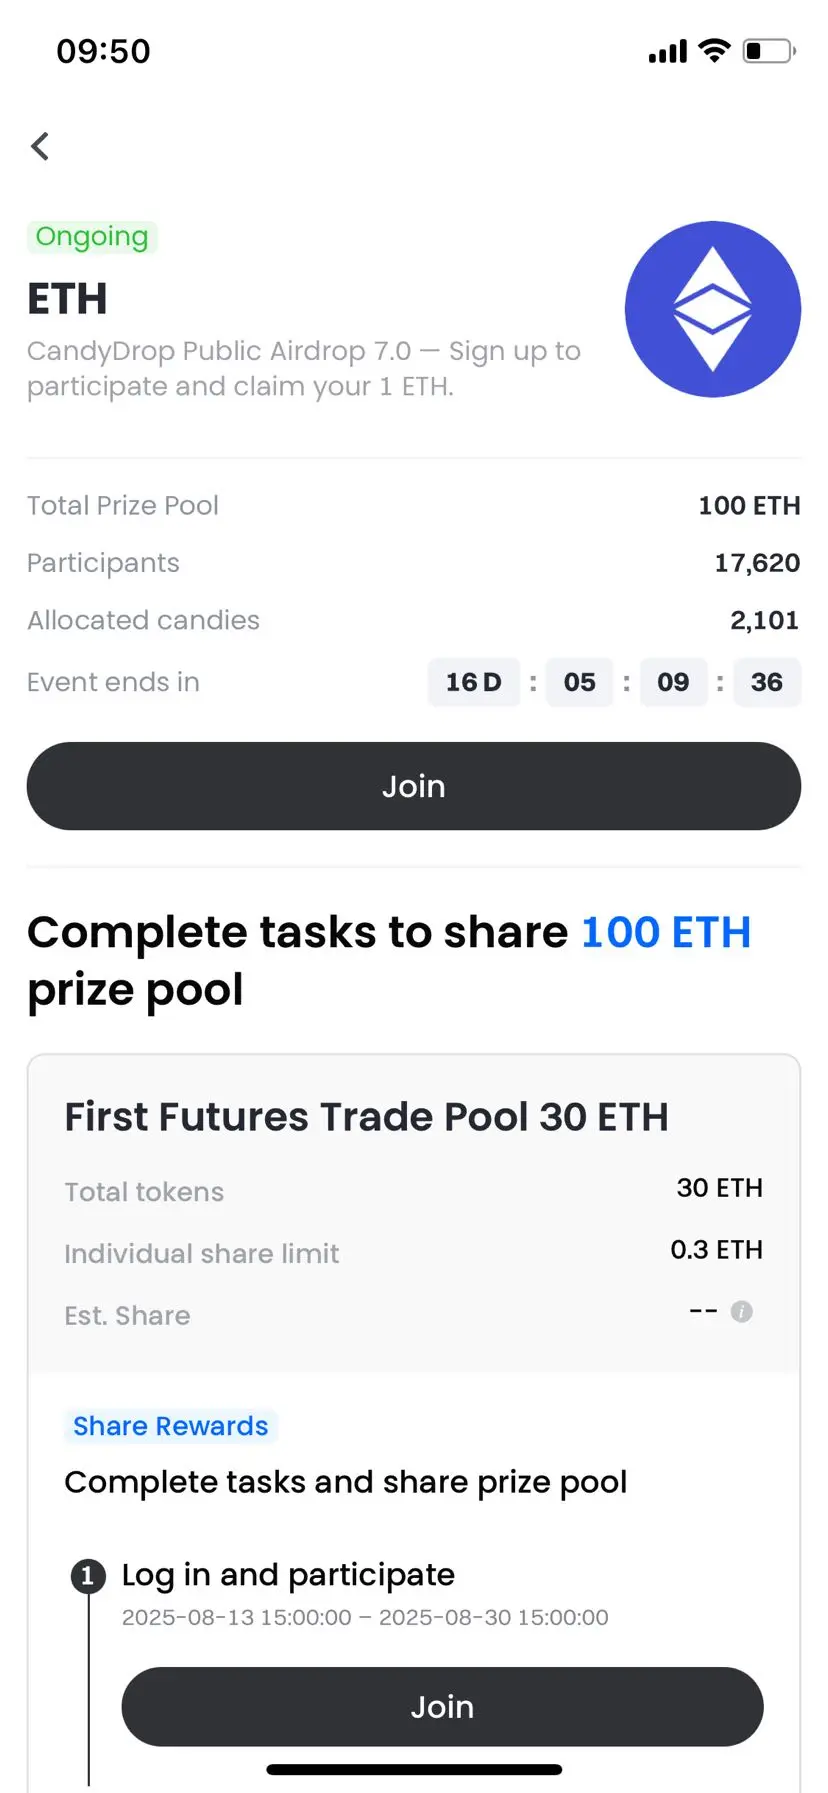
Task: Tap the 05 hours countdown box
Action: 580,682
